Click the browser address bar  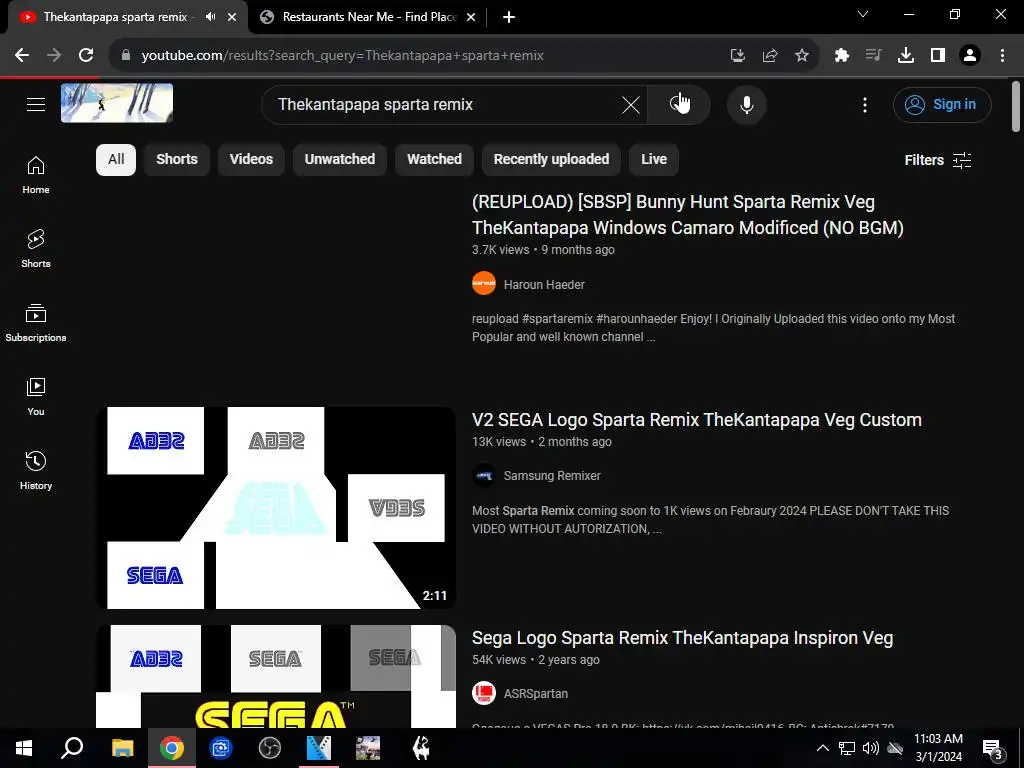(x=418, y=56)
